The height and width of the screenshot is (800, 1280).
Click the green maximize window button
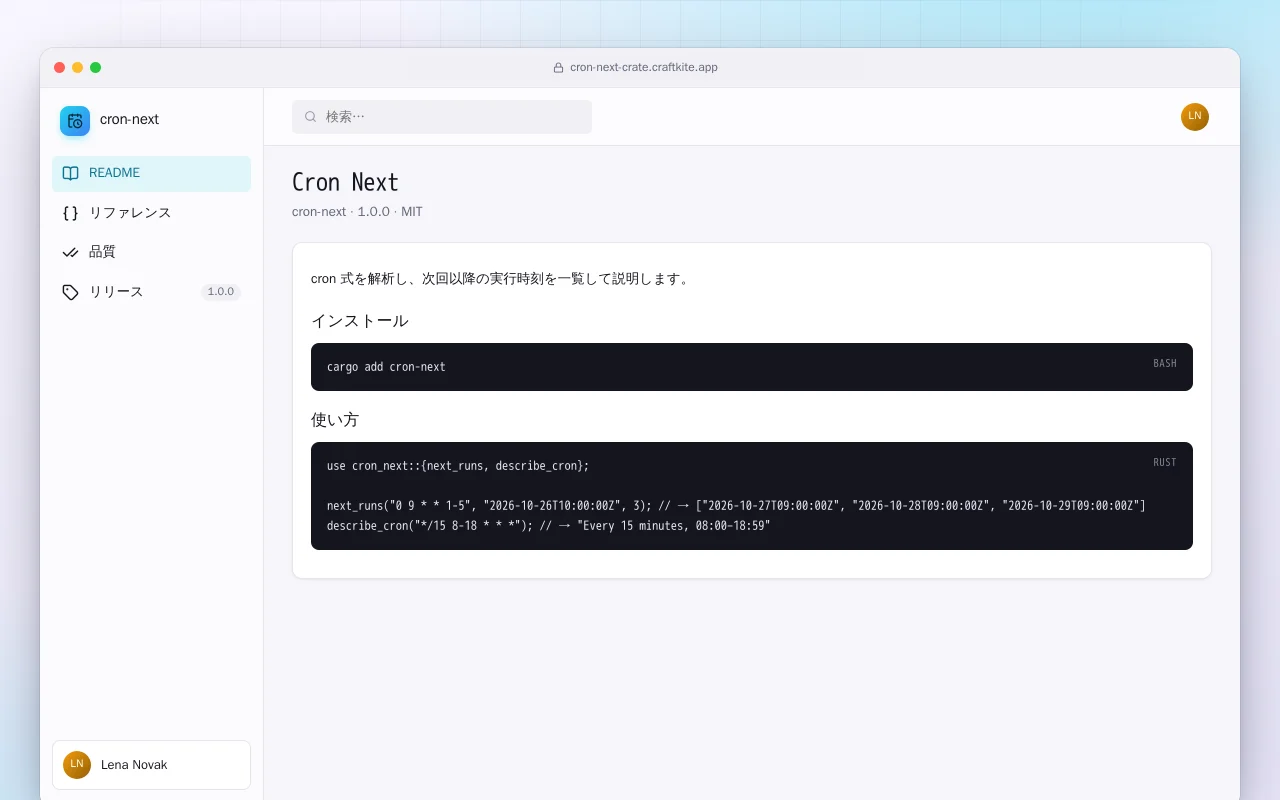pyautogui.click(x=95, y=68)
